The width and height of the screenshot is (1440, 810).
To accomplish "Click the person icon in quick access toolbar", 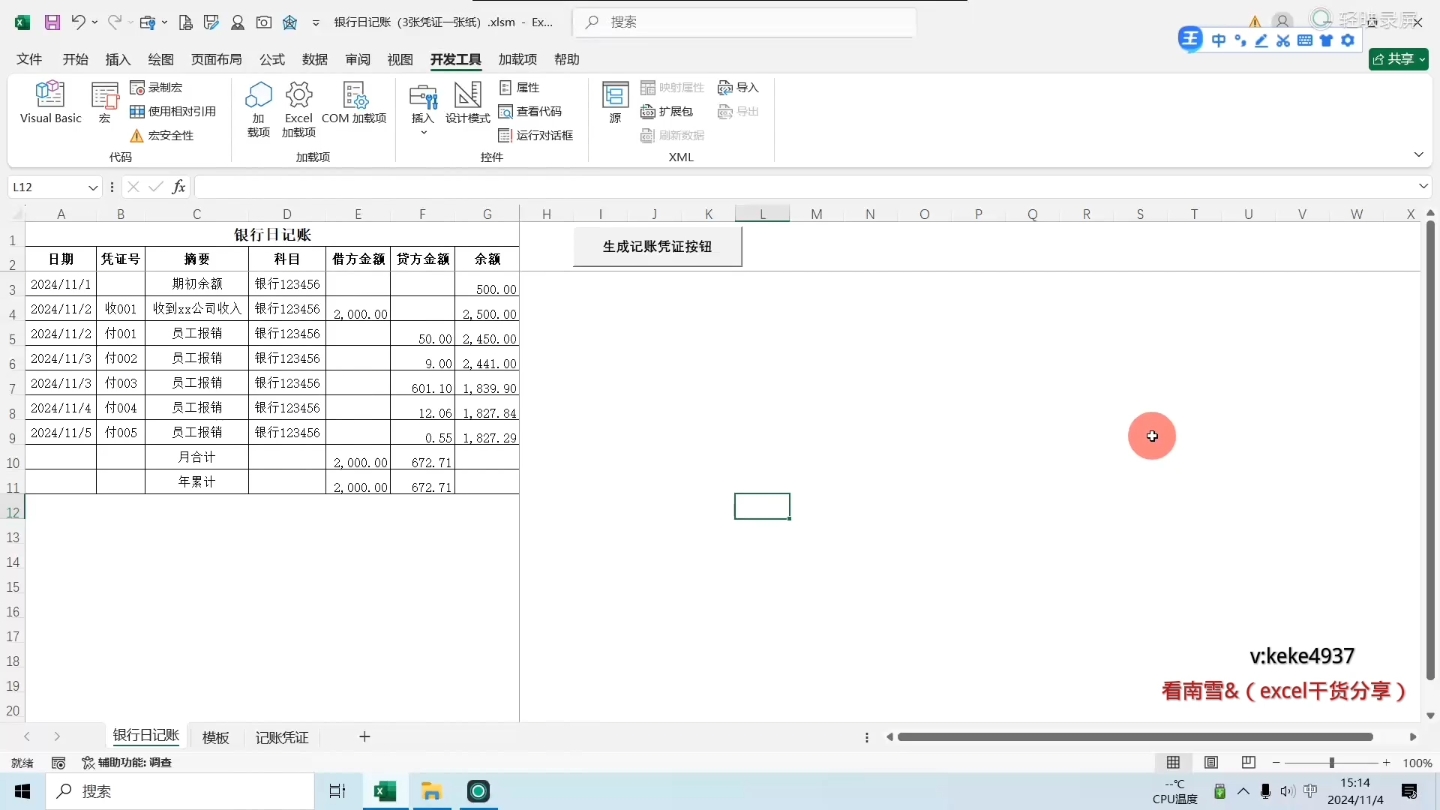I will [238, 22].
